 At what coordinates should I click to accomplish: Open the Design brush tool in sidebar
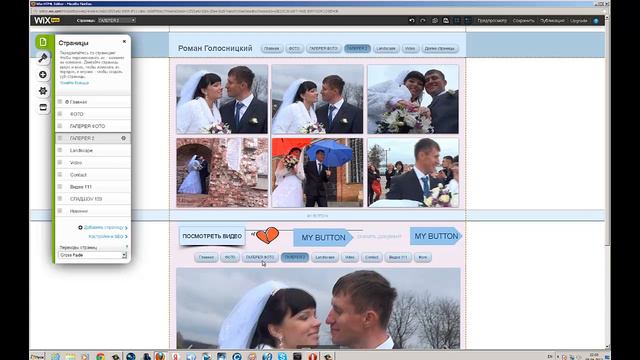[x=43, y=58]
